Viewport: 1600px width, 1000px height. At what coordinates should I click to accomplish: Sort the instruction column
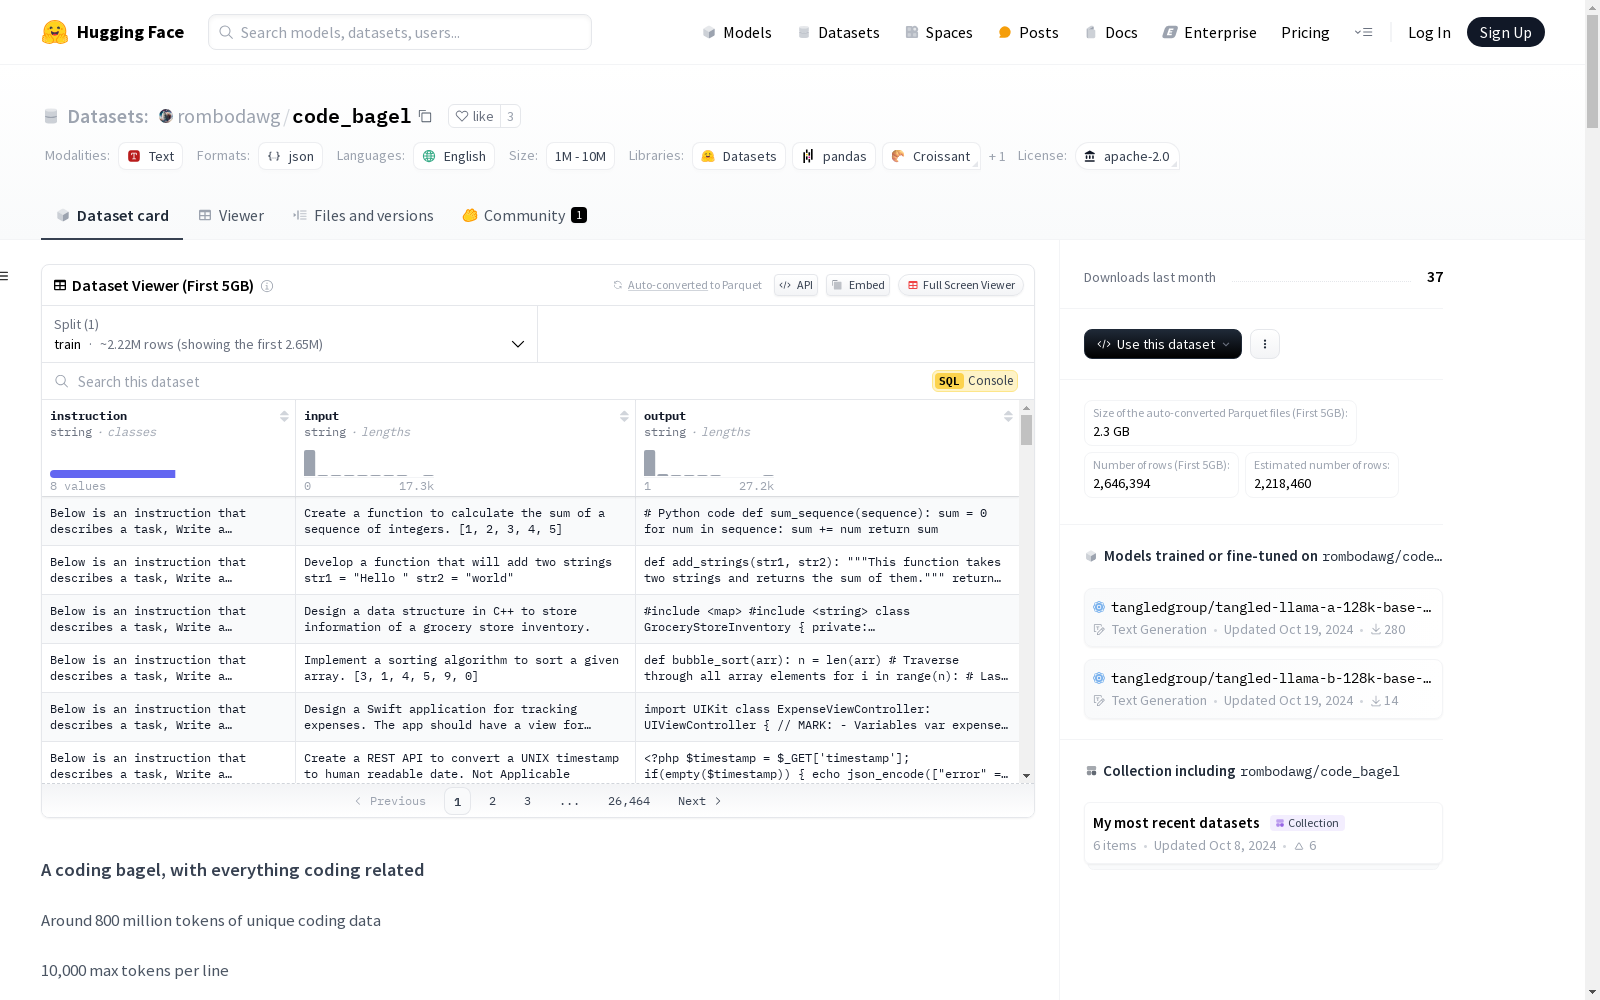[284, 416]
